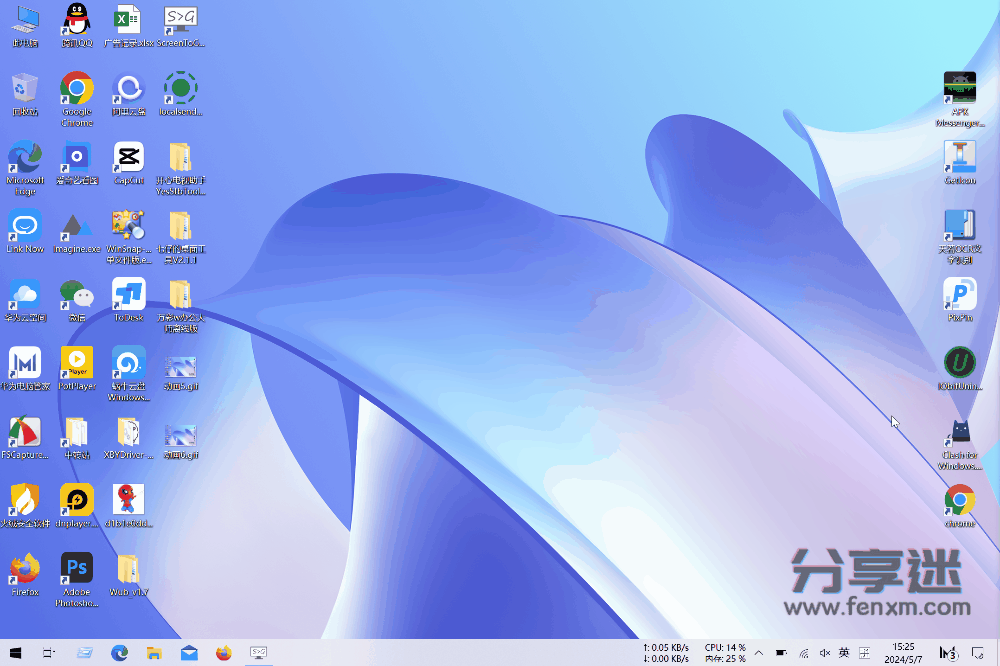Screen dimensions: 1000x666
Task: Click the Recycle Bin icon
Action: [25, 88]
